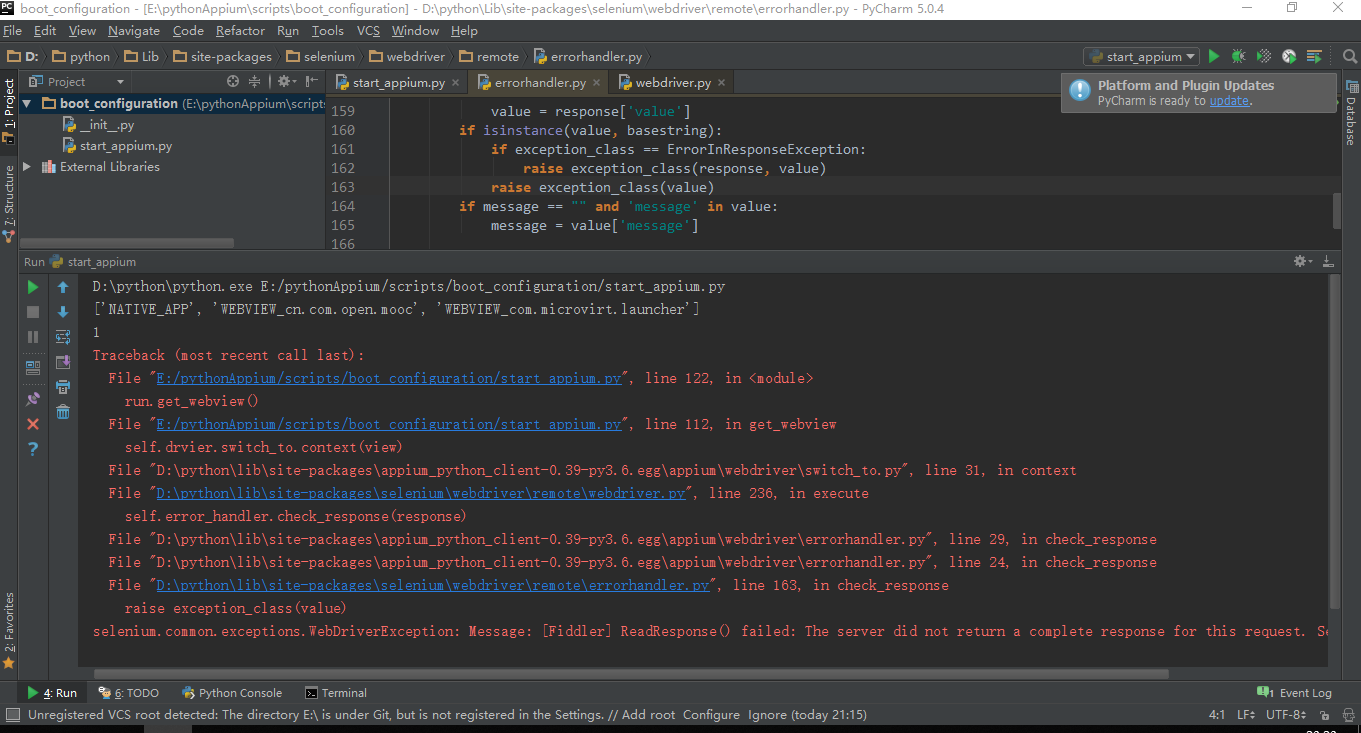Viewport: 1361px width, 733px height.
Task: Open the webdriver.py link at line 236
Action: click(421, 493)
